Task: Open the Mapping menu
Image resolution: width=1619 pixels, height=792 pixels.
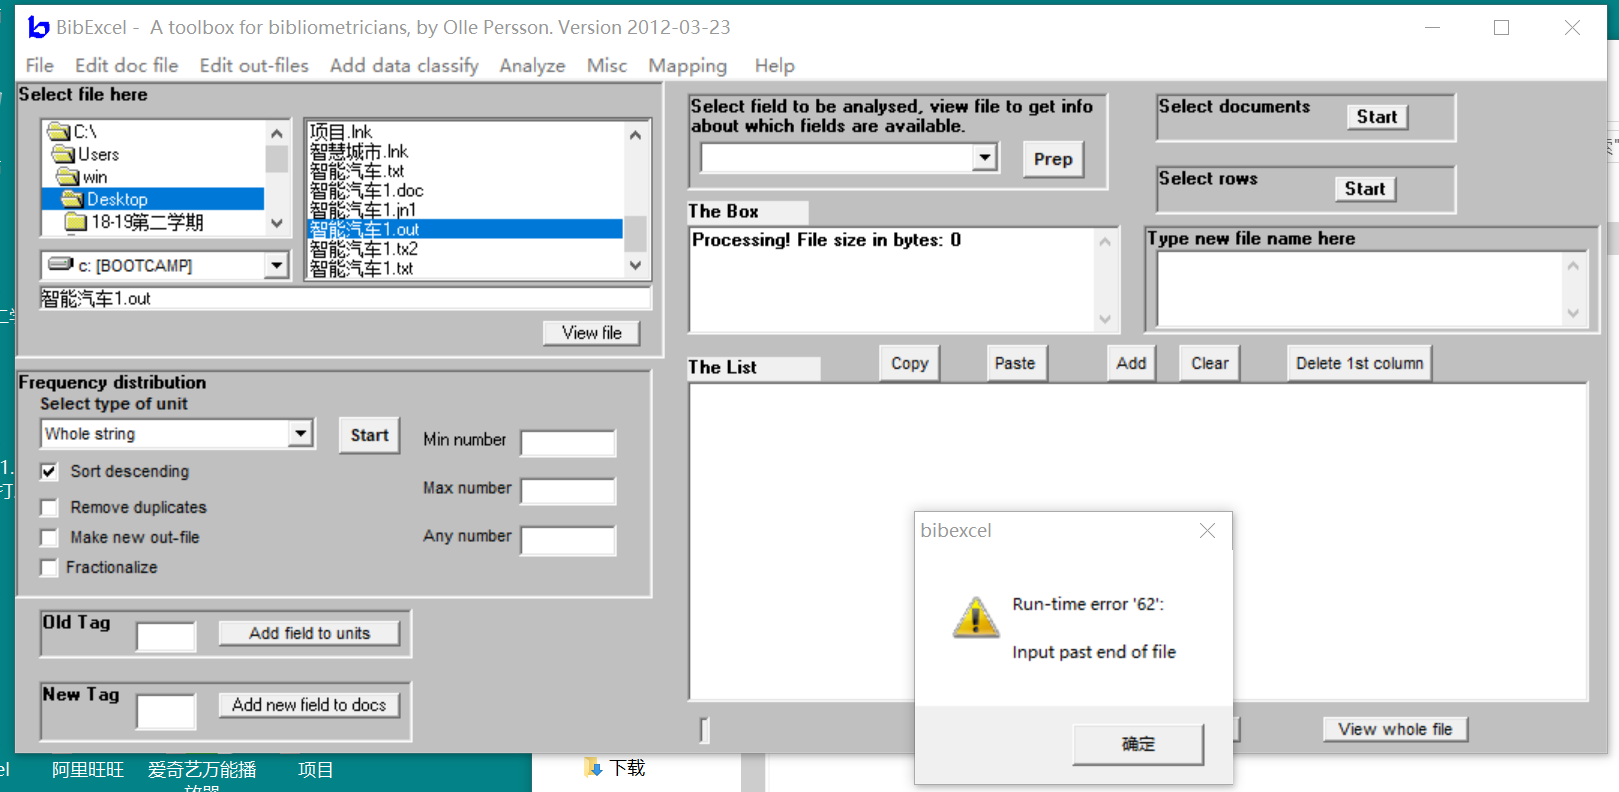Action: coord(688,66)
